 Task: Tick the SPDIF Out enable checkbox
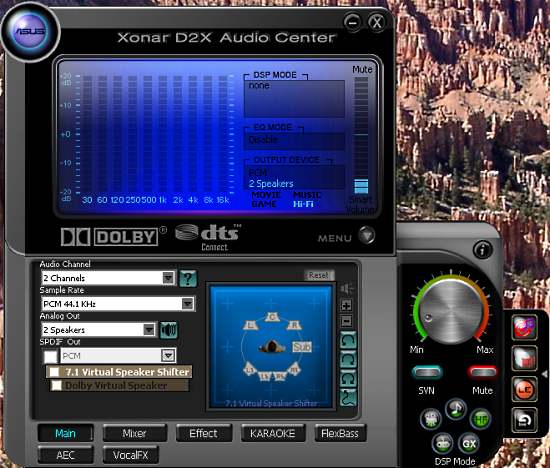point(51,356)
